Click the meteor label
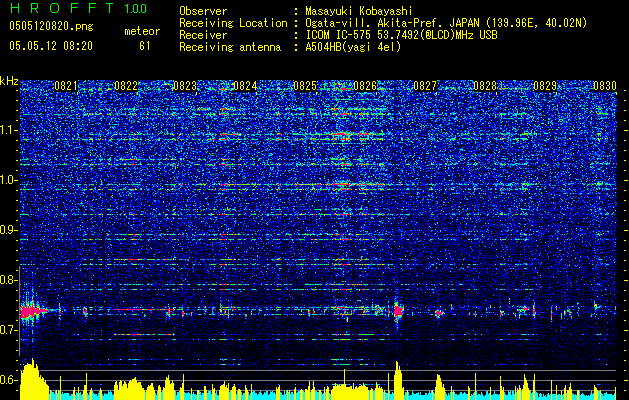Screen dimensions: 629x400 [x=142, y=31]
